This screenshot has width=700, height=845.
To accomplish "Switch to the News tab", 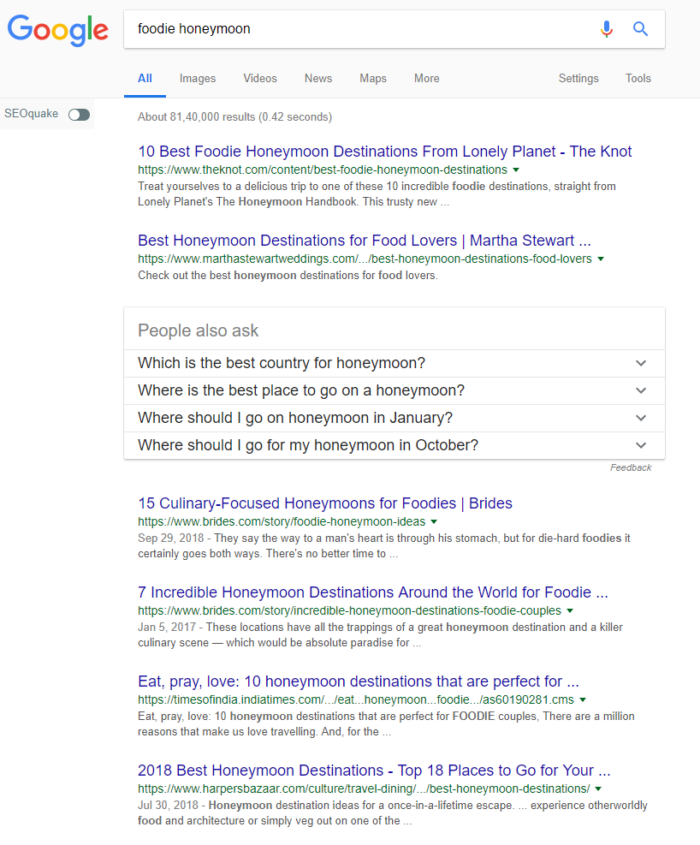I will [318, 79].
